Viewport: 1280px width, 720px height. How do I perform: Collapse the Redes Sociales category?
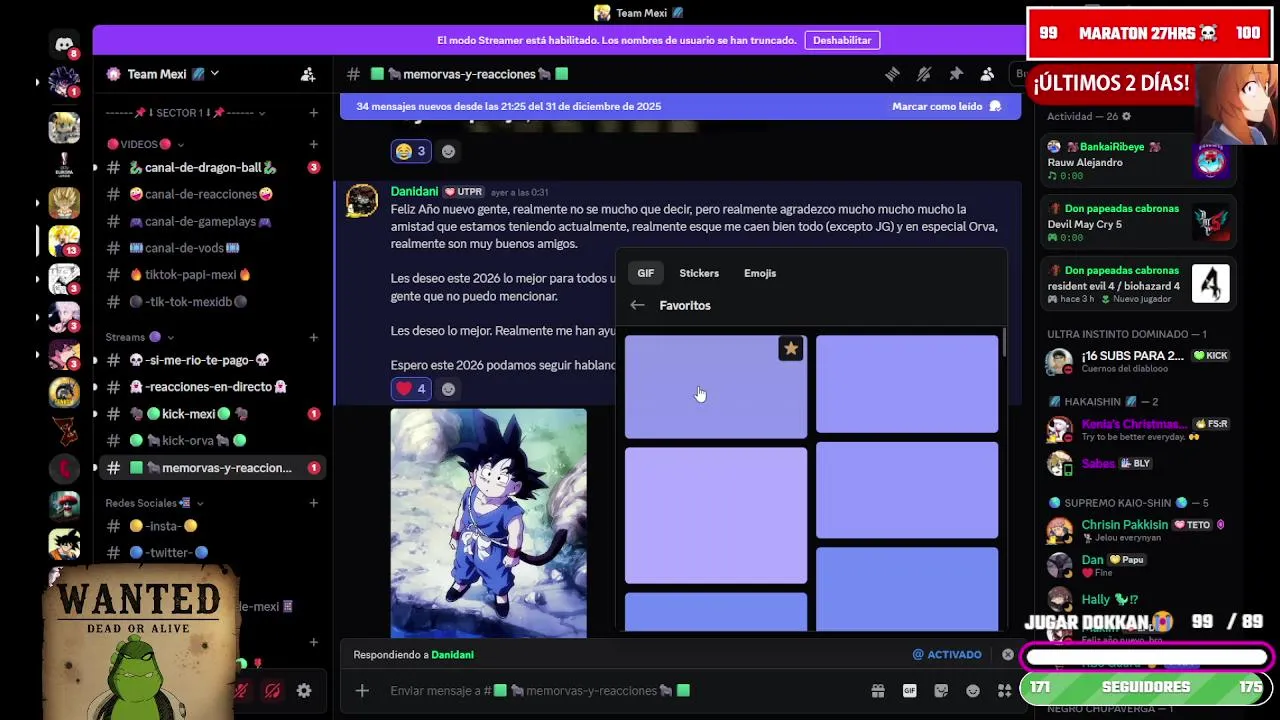[x=155, y=503]
